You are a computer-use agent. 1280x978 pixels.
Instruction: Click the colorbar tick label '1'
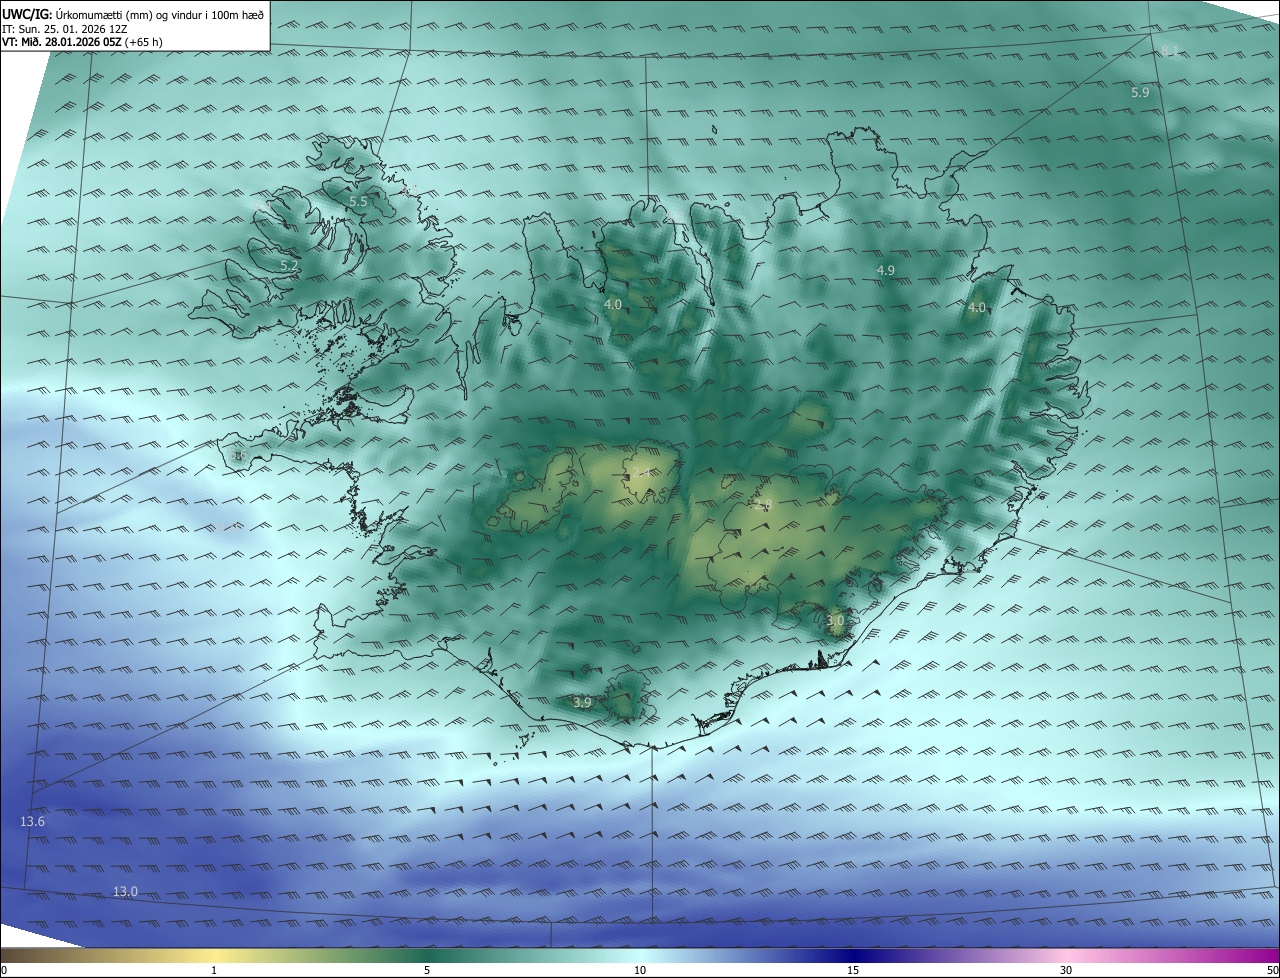pyautogui.click(x=214, y=971)
